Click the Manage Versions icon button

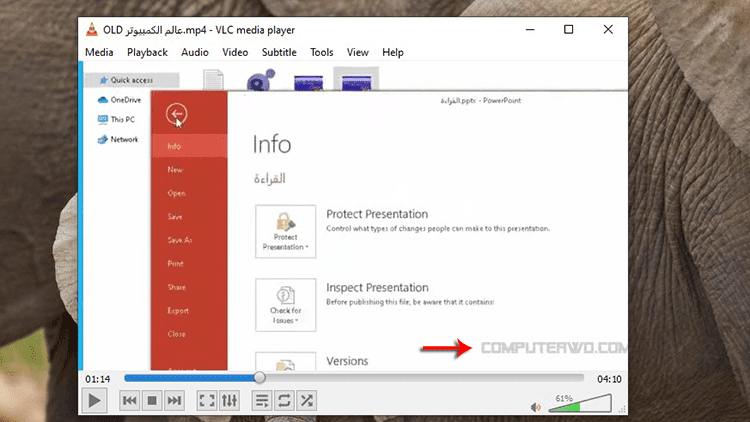coord(286,361)
